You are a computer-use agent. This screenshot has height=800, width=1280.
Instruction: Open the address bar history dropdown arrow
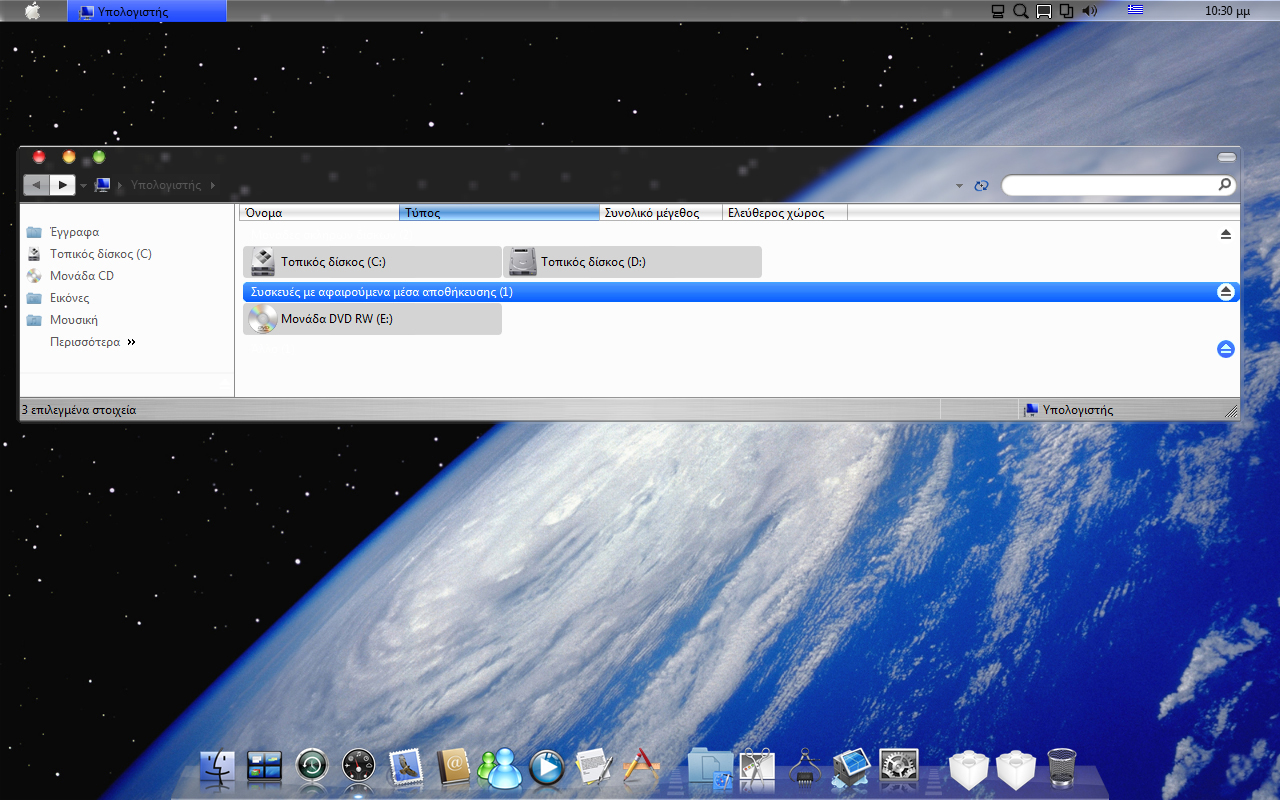tap(959, 186)
